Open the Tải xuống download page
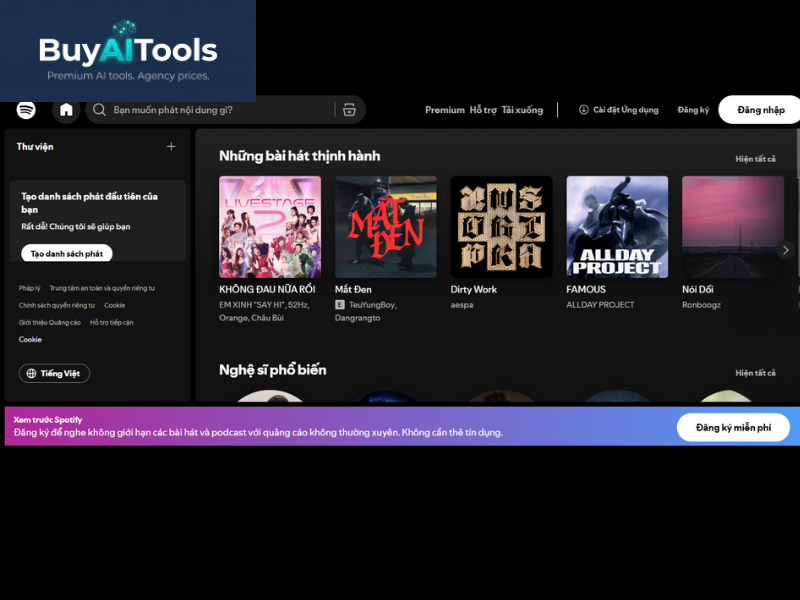This screenshot has height=600, width=800. coord(522,110)
